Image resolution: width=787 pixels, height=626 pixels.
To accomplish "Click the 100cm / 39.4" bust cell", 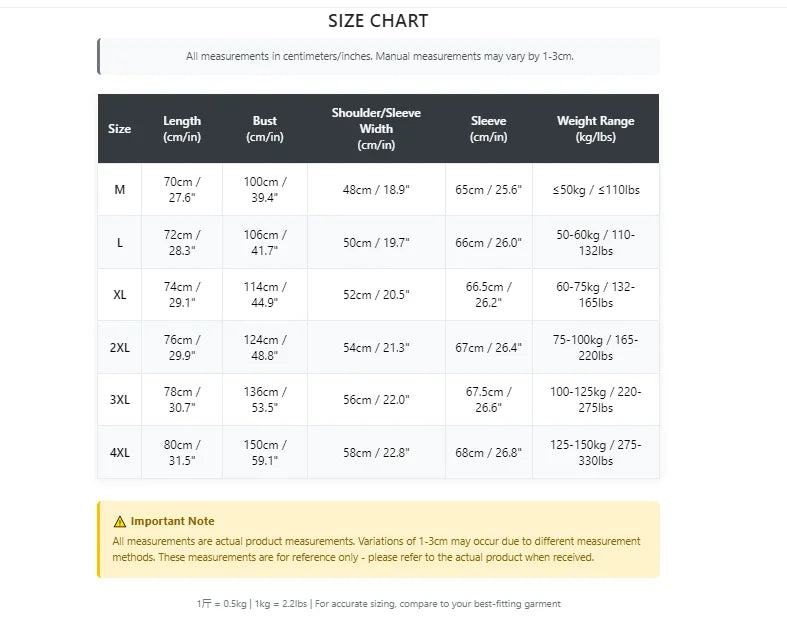I will click(x=265, y=190).
